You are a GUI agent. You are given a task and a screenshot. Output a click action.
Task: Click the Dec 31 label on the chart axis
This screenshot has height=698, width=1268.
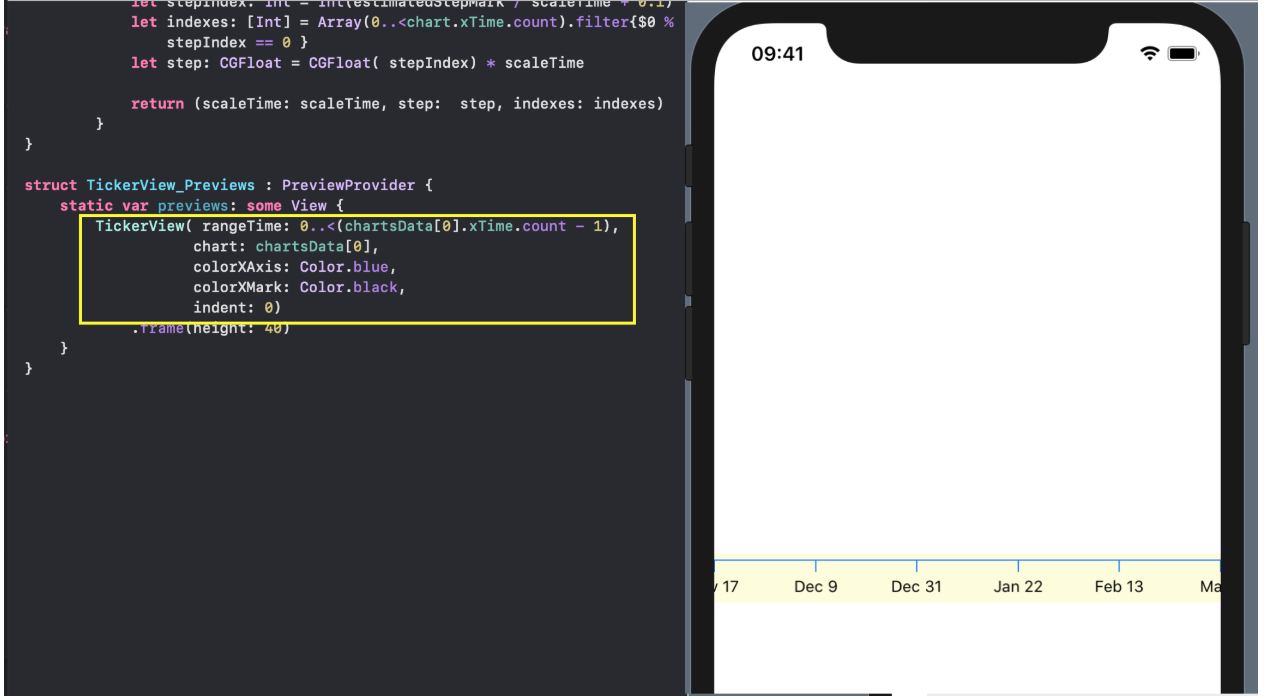[915, 586]
